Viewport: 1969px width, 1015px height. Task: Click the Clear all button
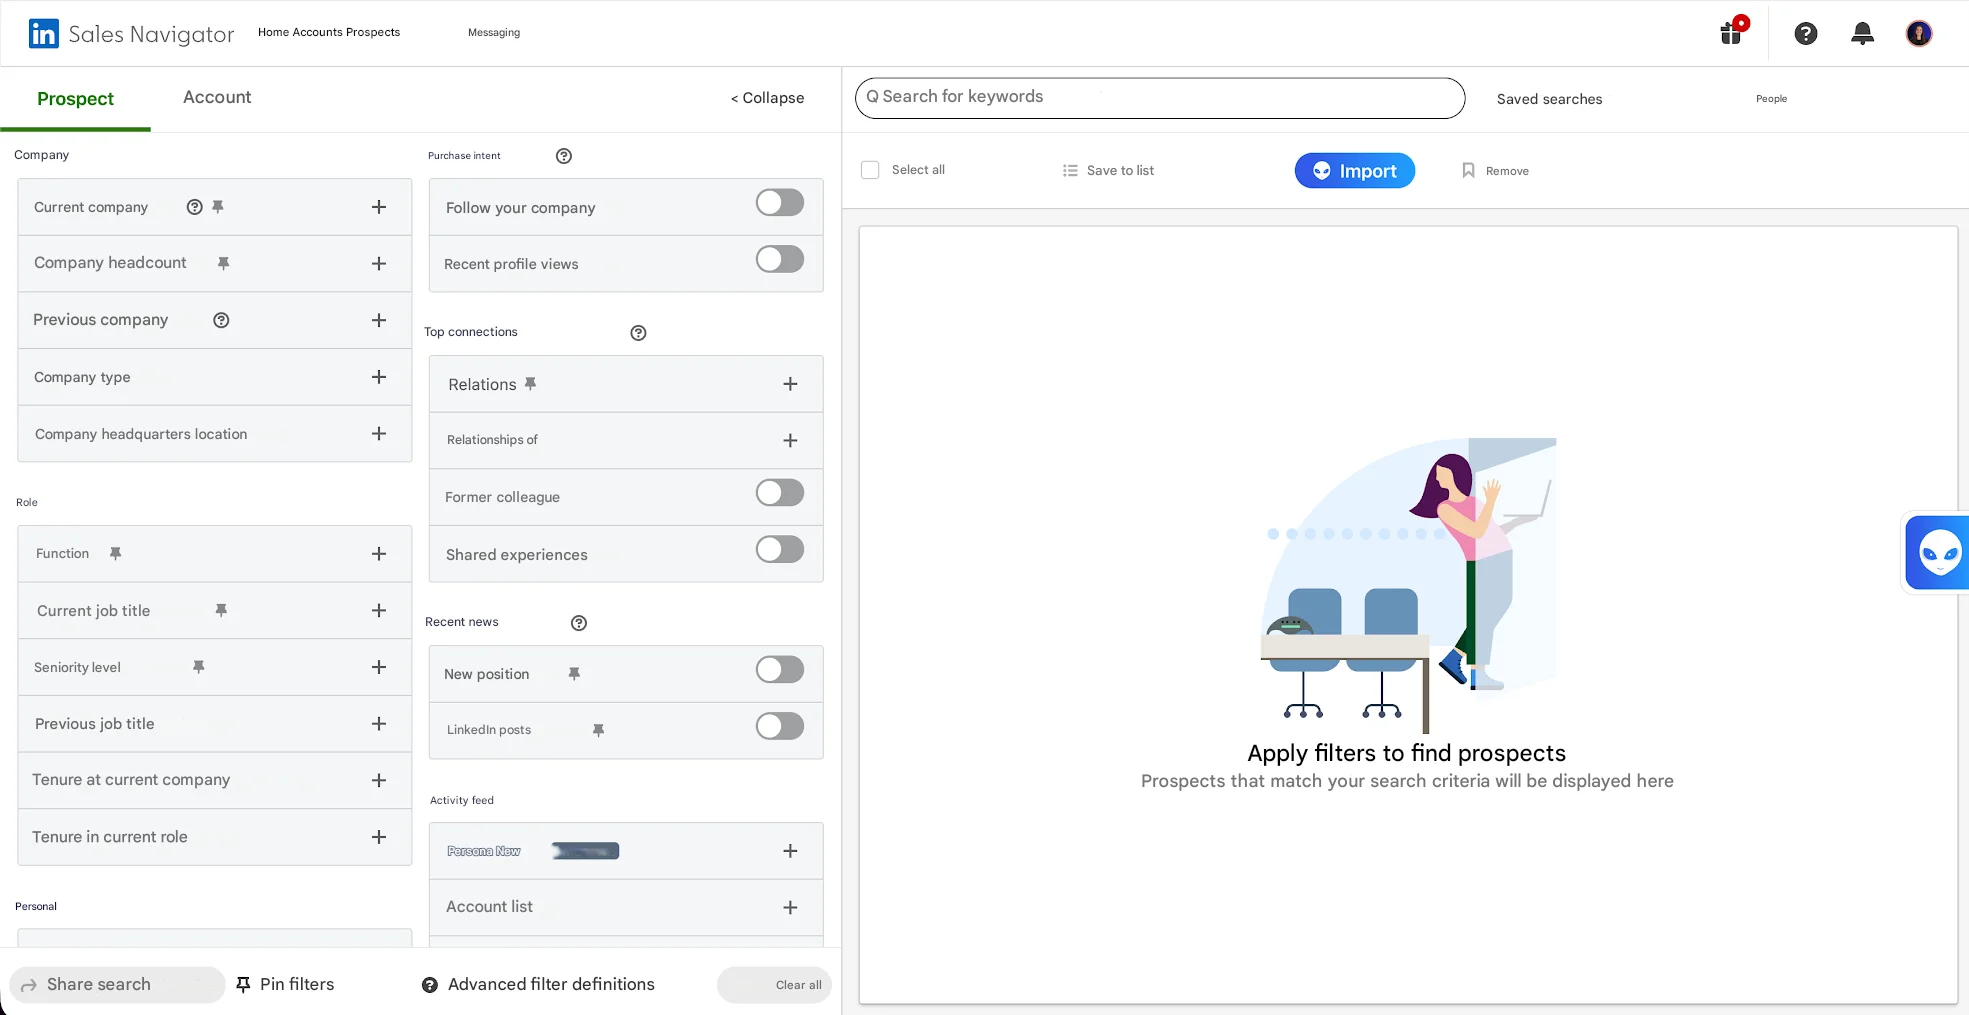click(774, 985)
